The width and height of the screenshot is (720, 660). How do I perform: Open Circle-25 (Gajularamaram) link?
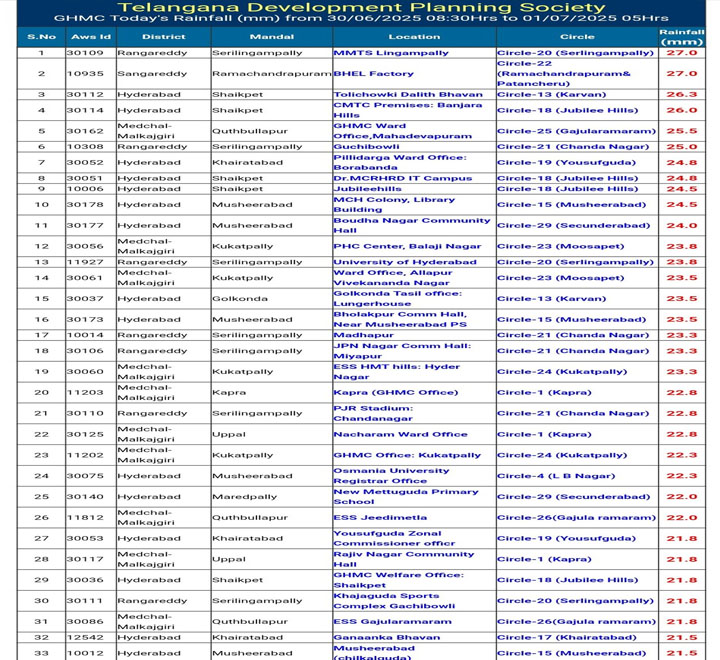pyautogui.click(x=576, y=131)
